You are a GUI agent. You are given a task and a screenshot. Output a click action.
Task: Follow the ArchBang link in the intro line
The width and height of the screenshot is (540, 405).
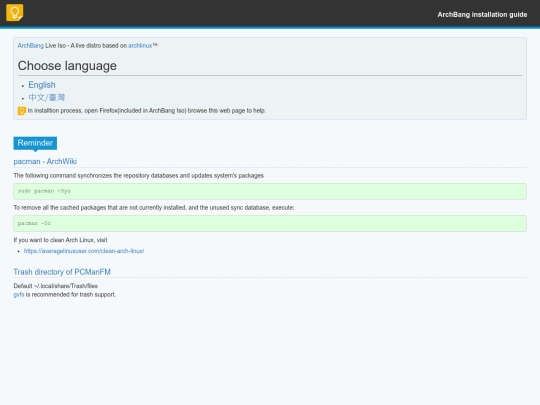click(31, 45)
